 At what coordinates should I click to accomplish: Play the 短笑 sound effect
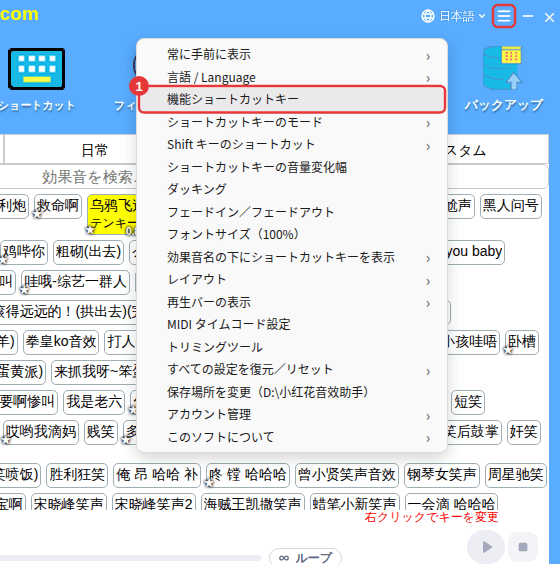tap(468, 402)
